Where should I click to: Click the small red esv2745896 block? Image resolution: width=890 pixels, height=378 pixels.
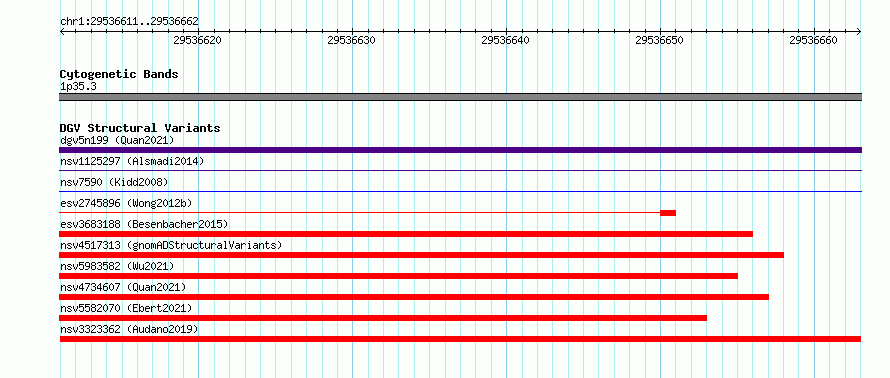click(668, 213)
